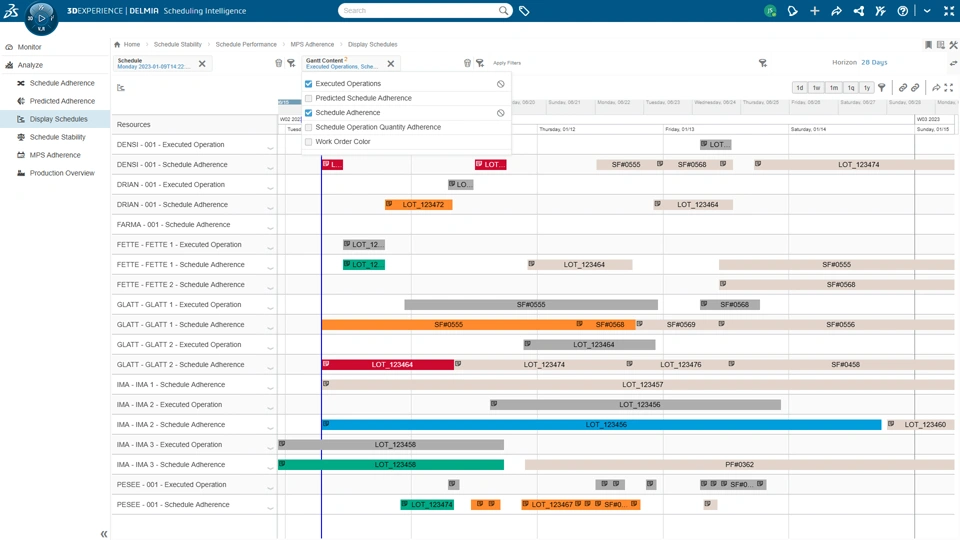
Task: Toggle fullscreen from the top bar
Action: pos(949,11)
